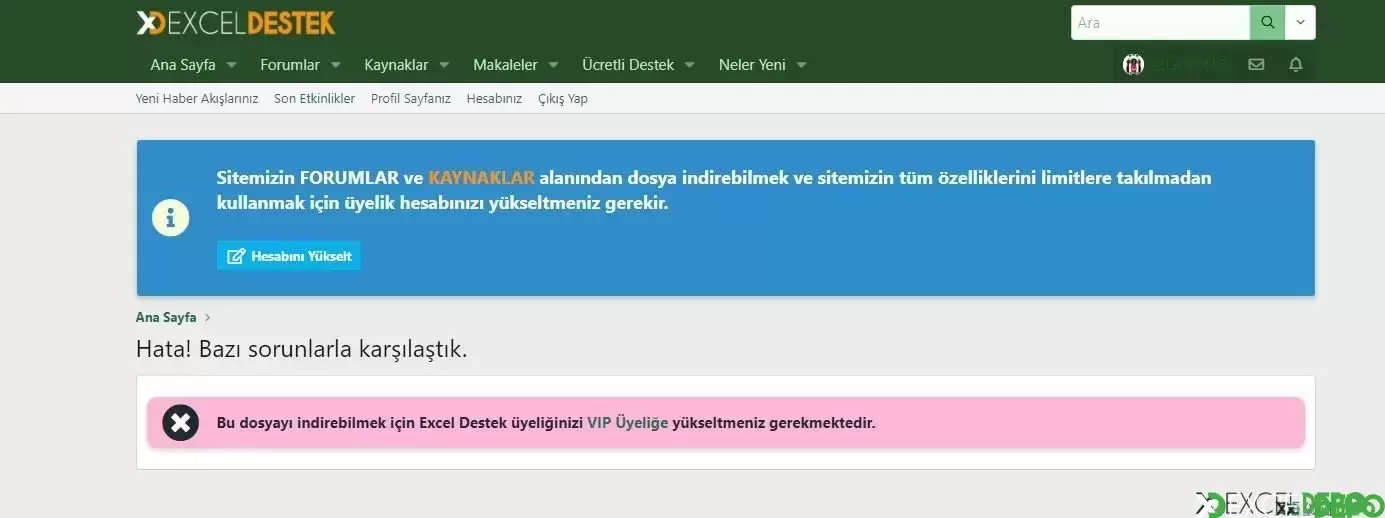Open the Makaleler menu item
Screen dimensions: 1385x518
(505, 65)
